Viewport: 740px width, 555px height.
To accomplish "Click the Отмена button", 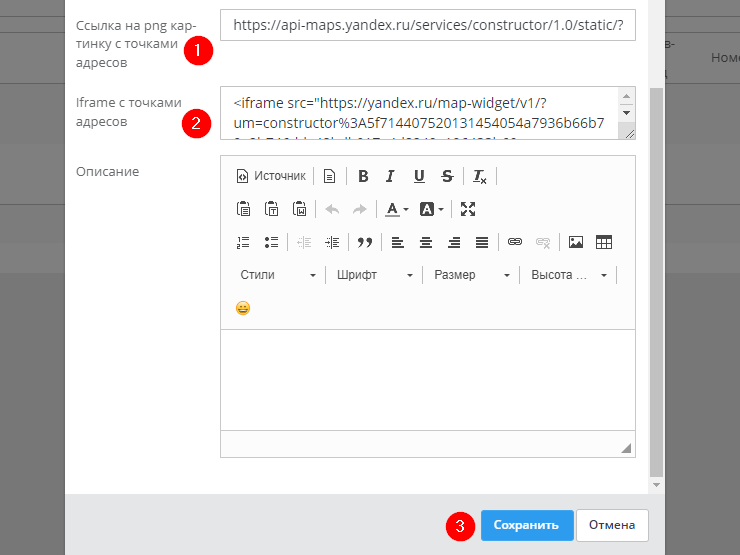I will point(612,525).
